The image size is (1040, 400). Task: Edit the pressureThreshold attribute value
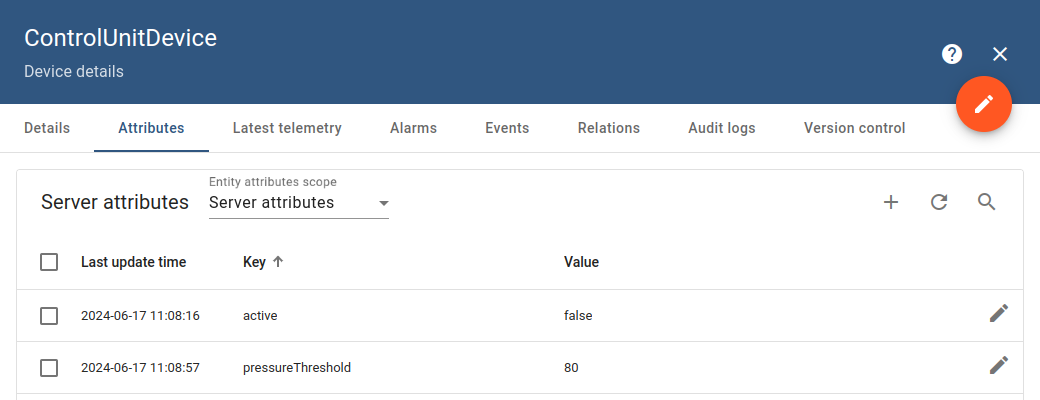998,366
